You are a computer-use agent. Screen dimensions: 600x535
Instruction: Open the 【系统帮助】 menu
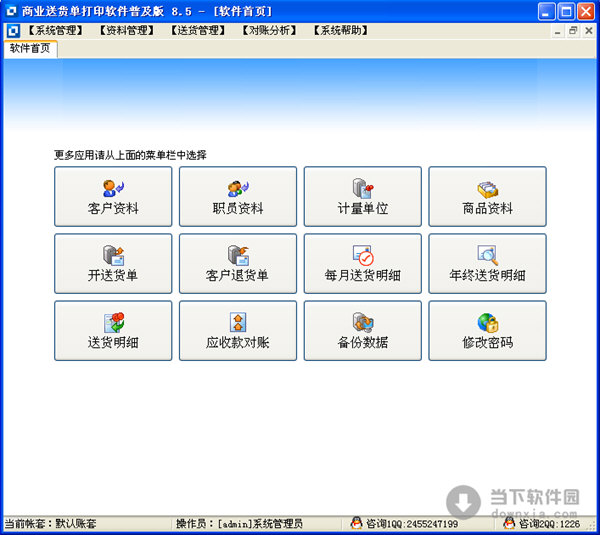341,31
